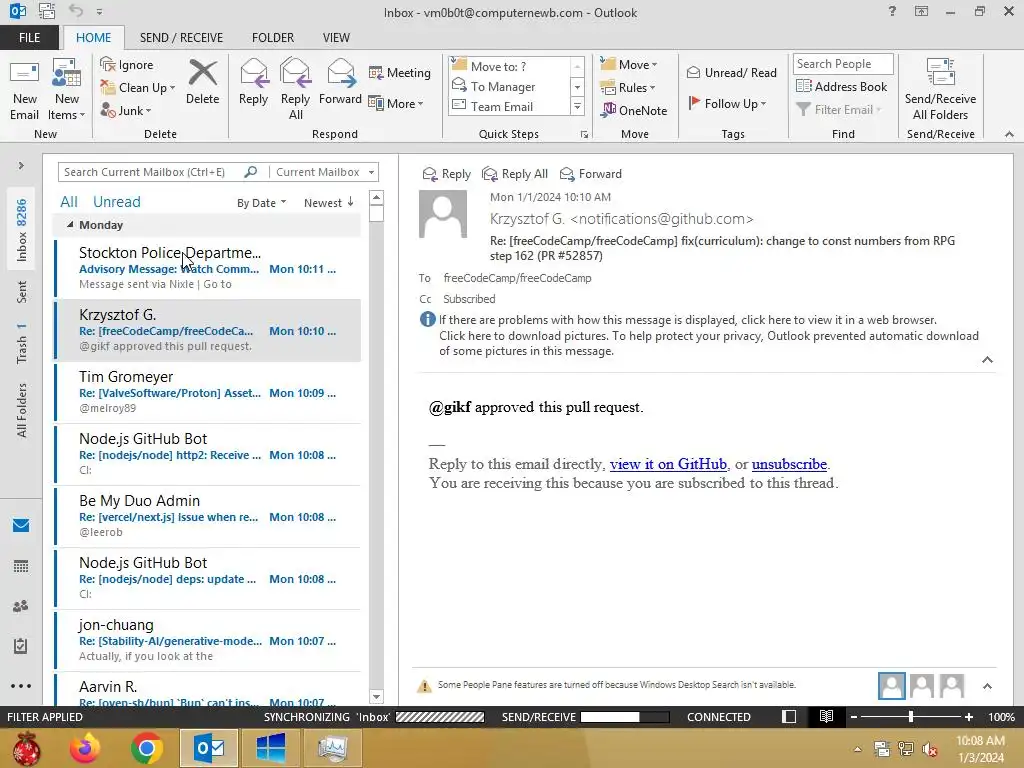Create a New Email
Viewport: 1024px width, 768px height.
click(24, 89)
